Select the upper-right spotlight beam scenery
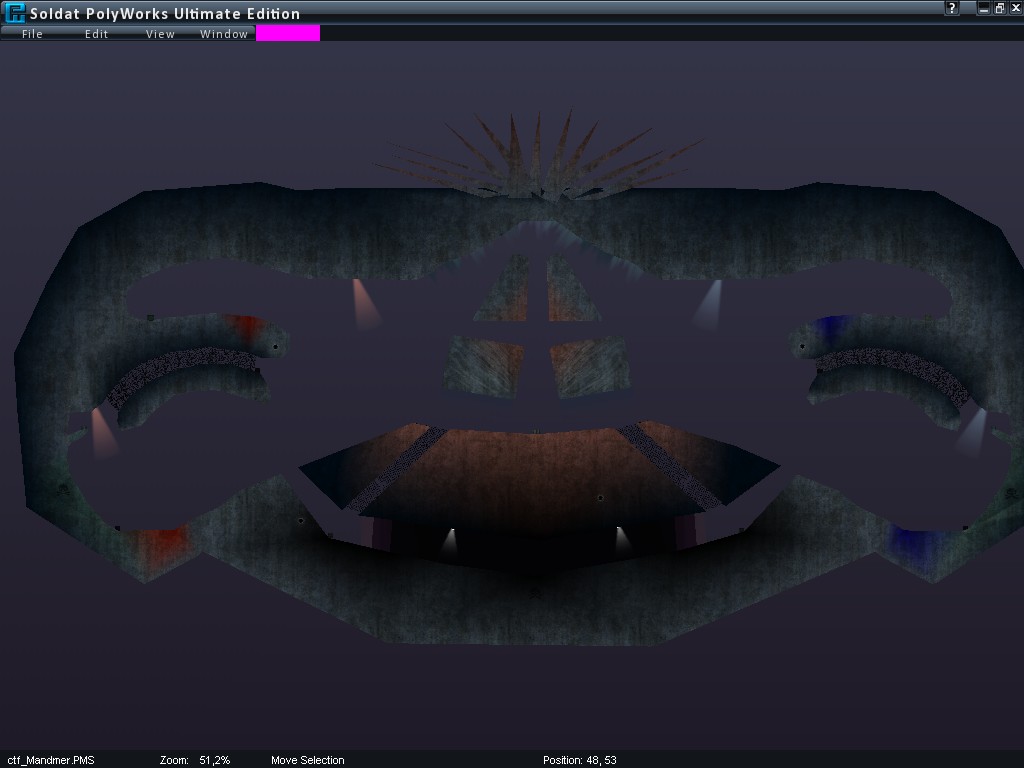This screenshot has width=1024, height=768. tap(709, 305)
